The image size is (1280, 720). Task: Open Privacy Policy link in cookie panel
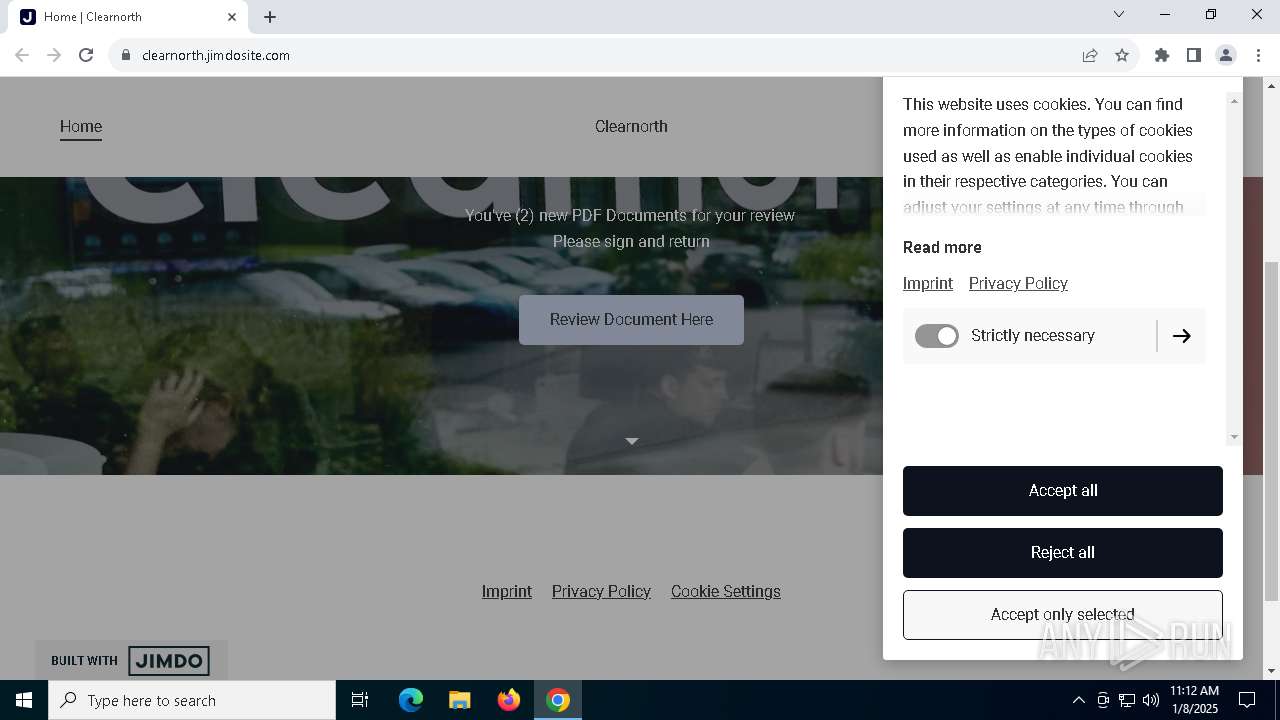coord(1018,283)
